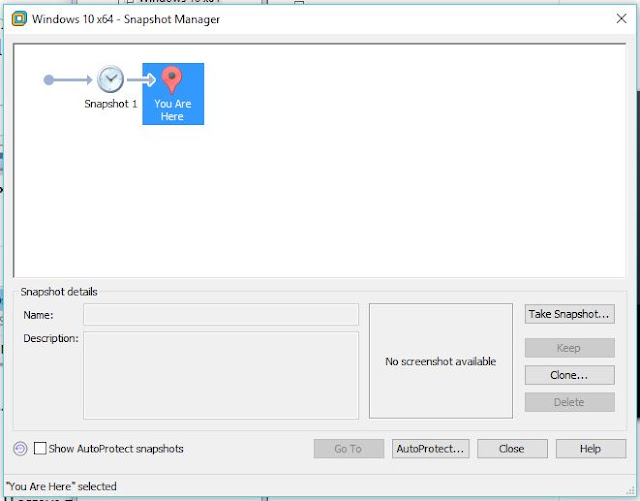Open the Take Snapshot dialog
Viewport: 640px width, 501px height.
(x=569, y=314)
